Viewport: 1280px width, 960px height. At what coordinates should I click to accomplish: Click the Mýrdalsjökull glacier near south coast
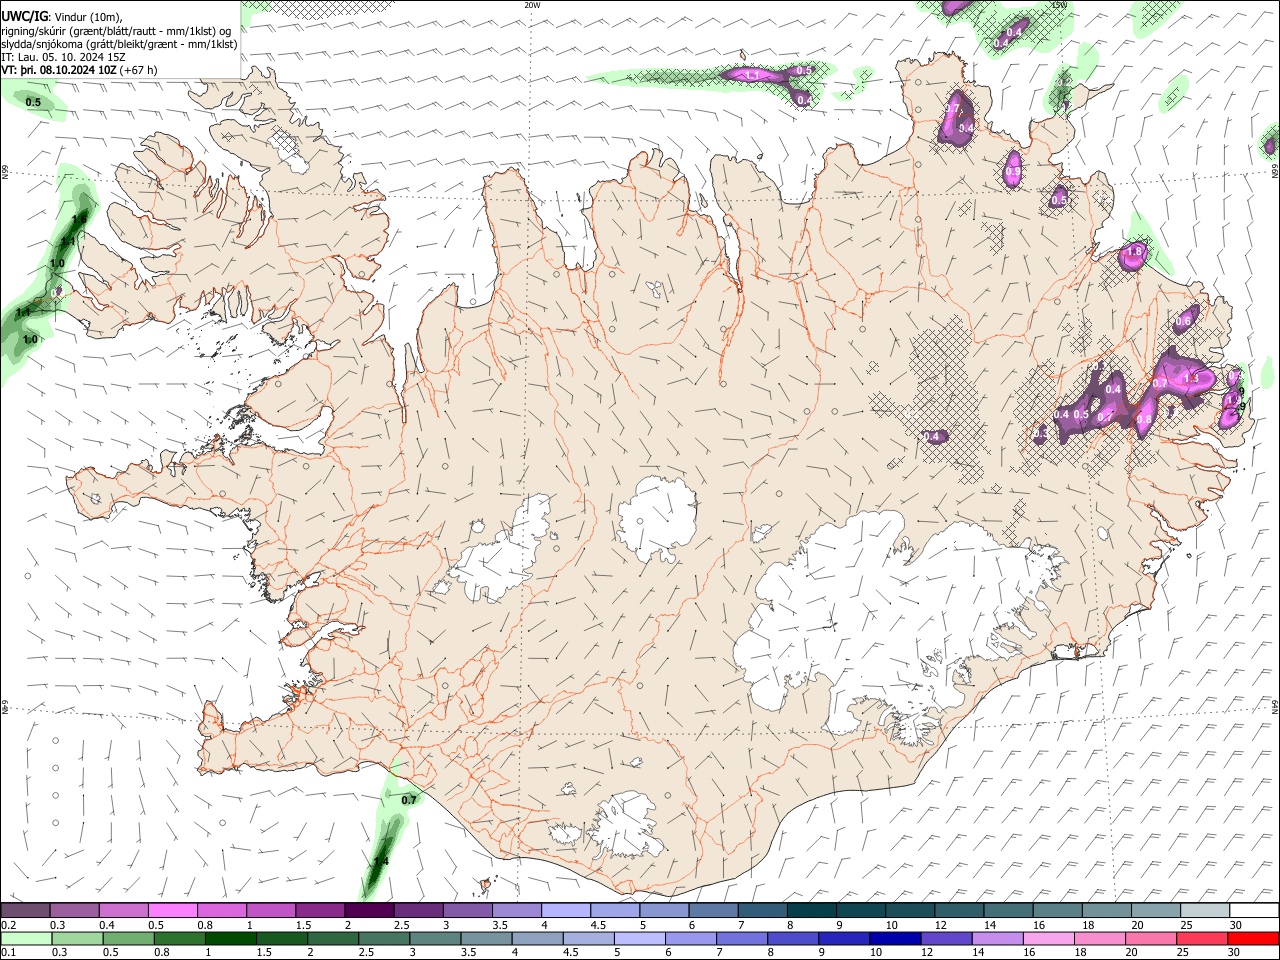(625, 827)
